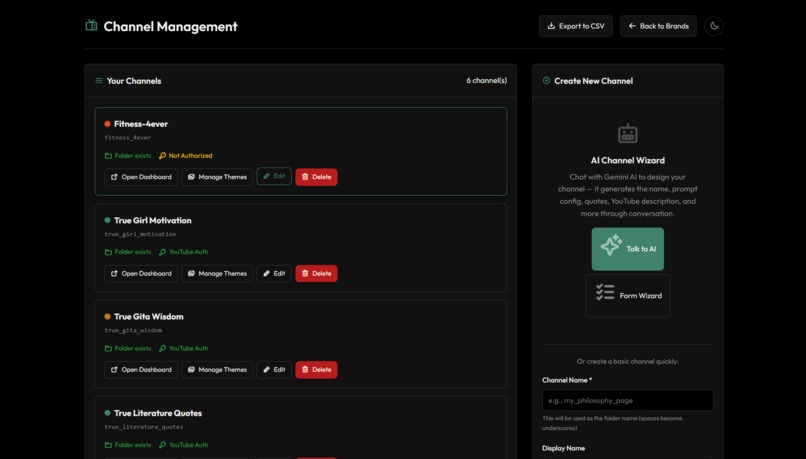Viewport: 806px width, 459px height.
Task: Click the Your Channels list icon
Action: pos(99,81)
